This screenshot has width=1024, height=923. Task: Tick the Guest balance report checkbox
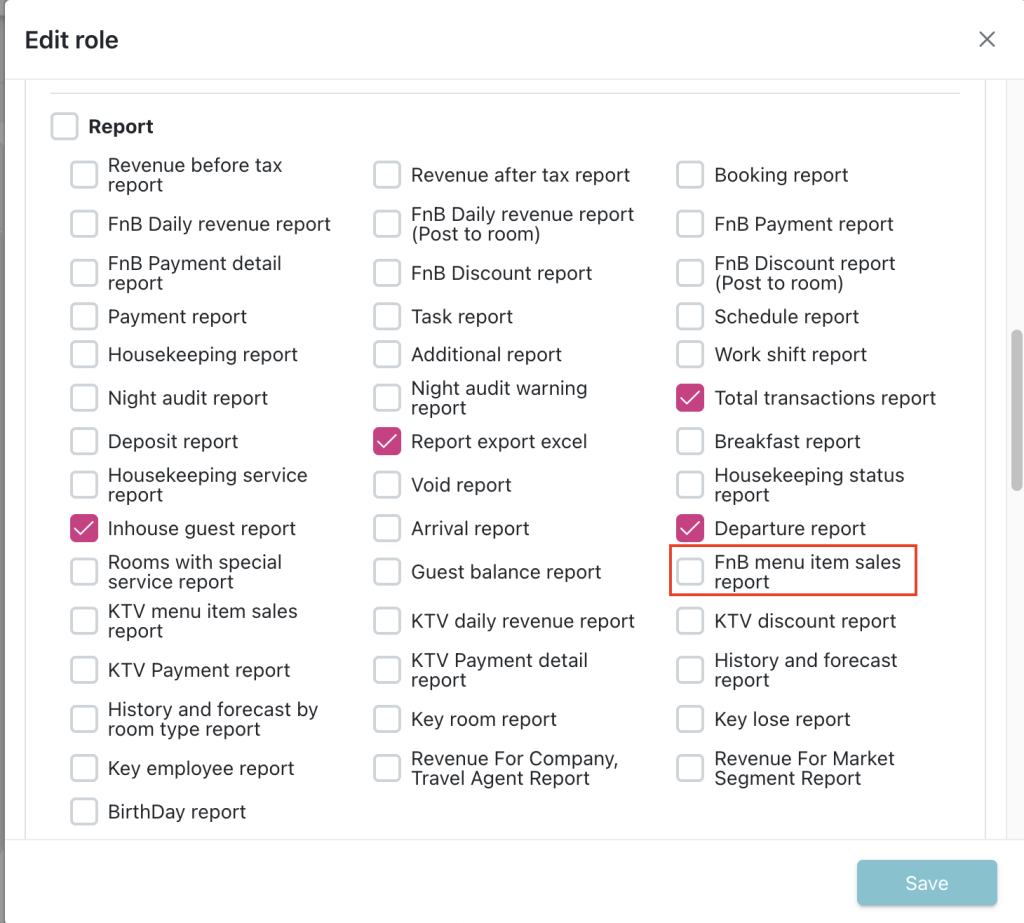387,572
